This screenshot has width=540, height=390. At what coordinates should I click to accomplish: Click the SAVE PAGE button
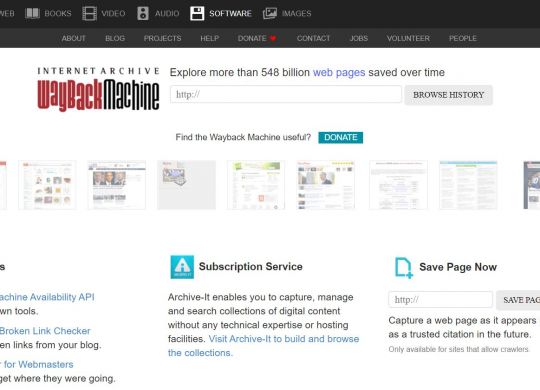click(x=518, y=300)
